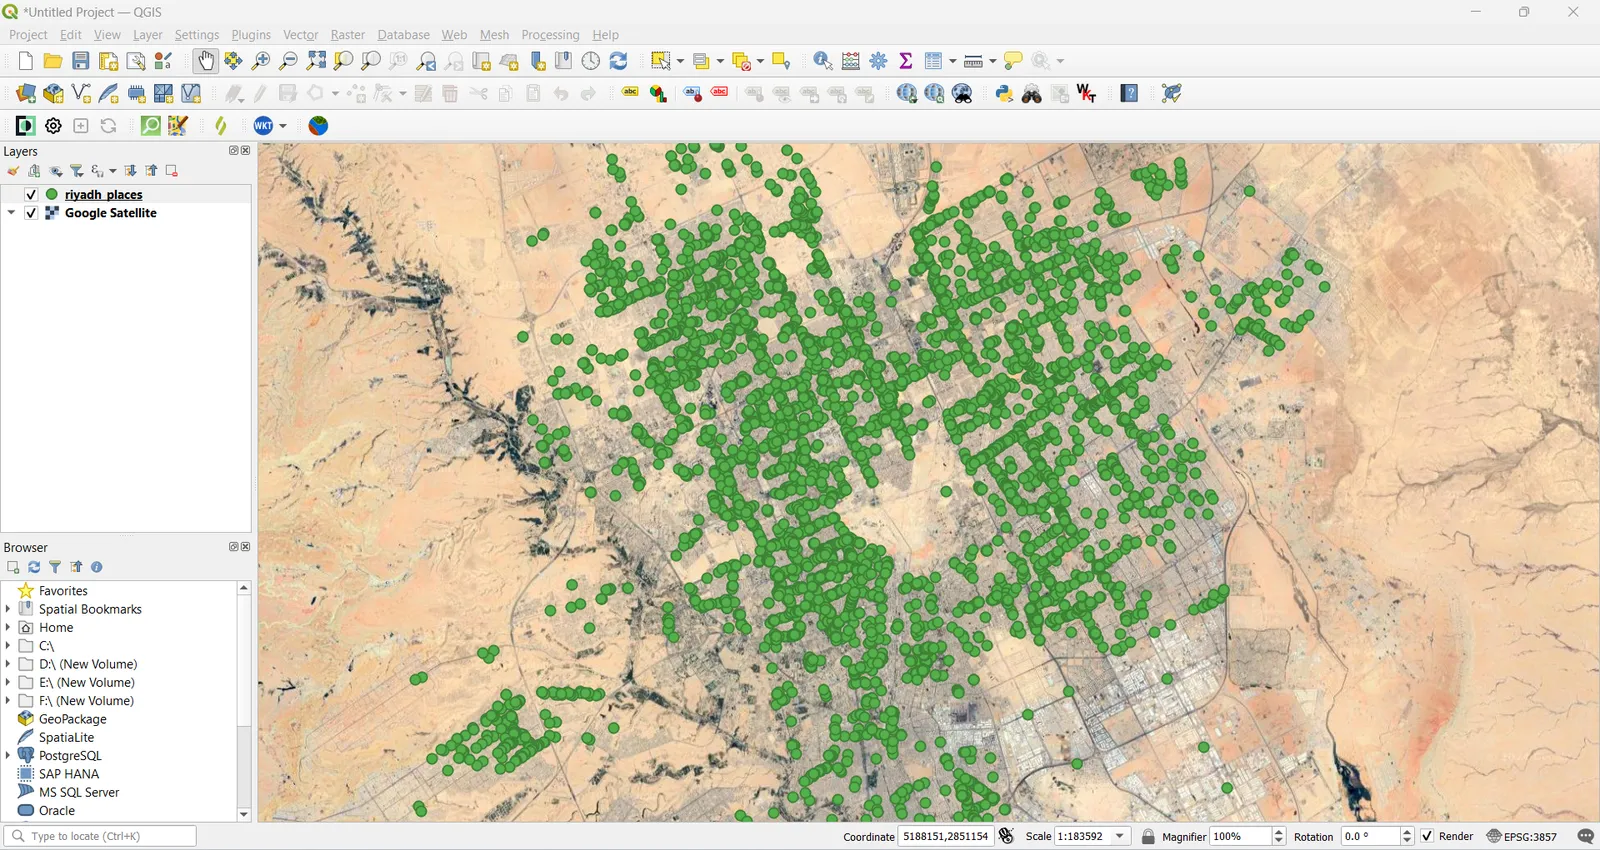This screenshot has width=1600, height=850.
Task: Click the Zoom Full extent icon
Action: tap(316, 62)
